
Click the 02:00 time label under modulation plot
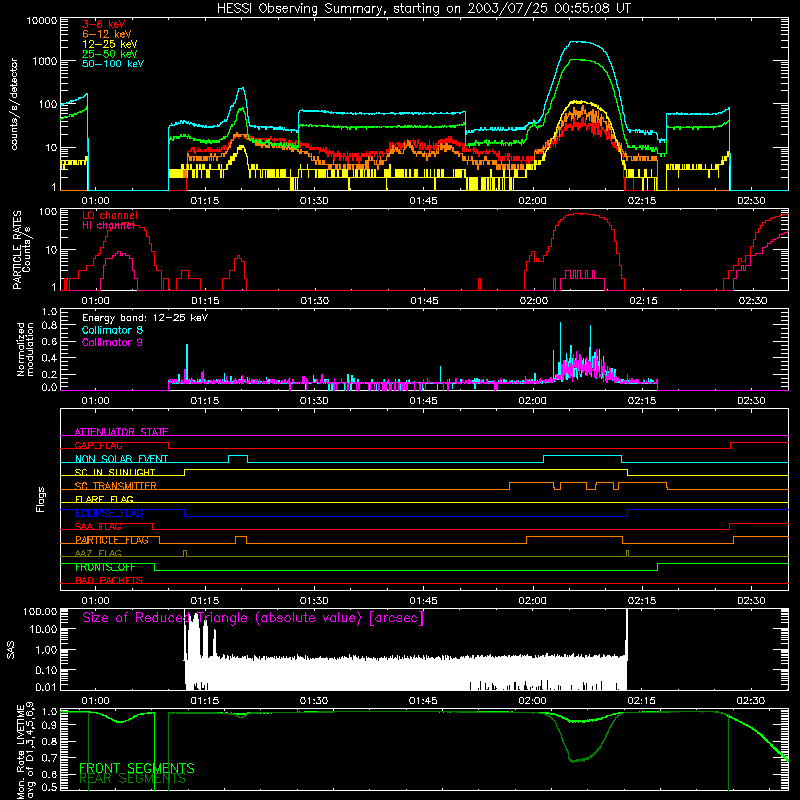click(532, 401)
